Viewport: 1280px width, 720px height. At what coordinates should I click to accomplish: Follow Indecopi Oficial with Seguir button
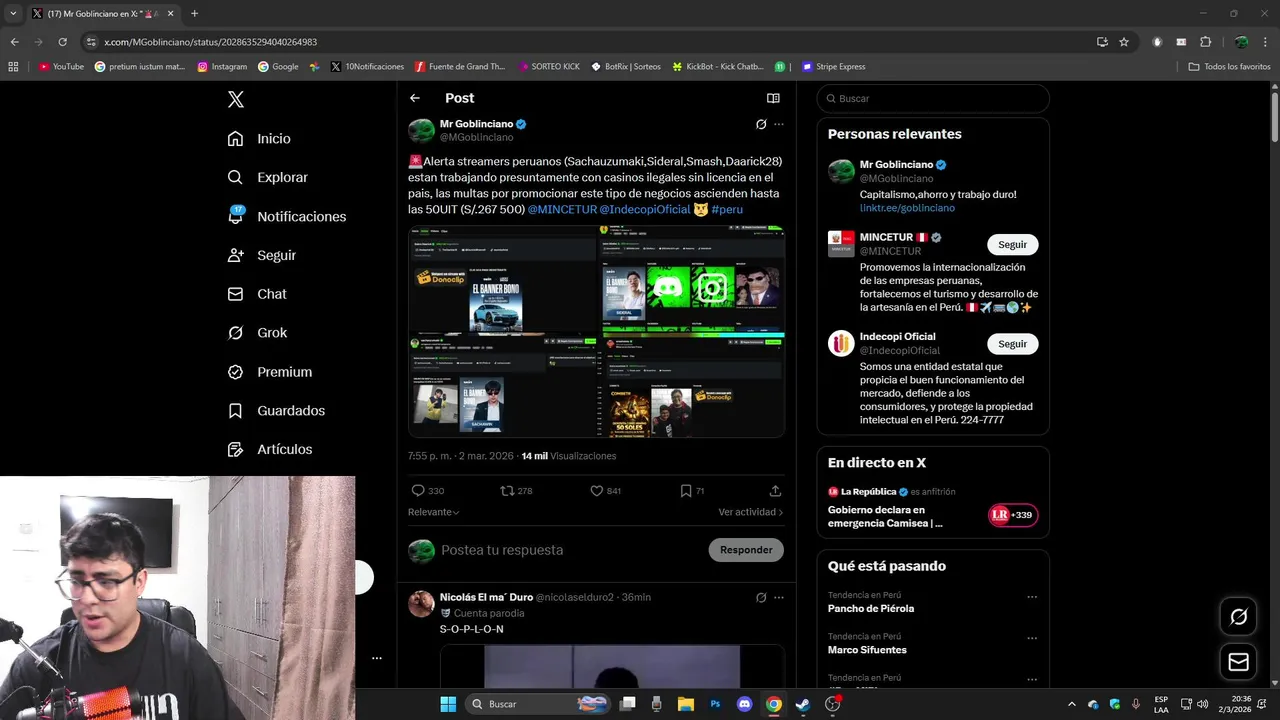click(1012, 344)
